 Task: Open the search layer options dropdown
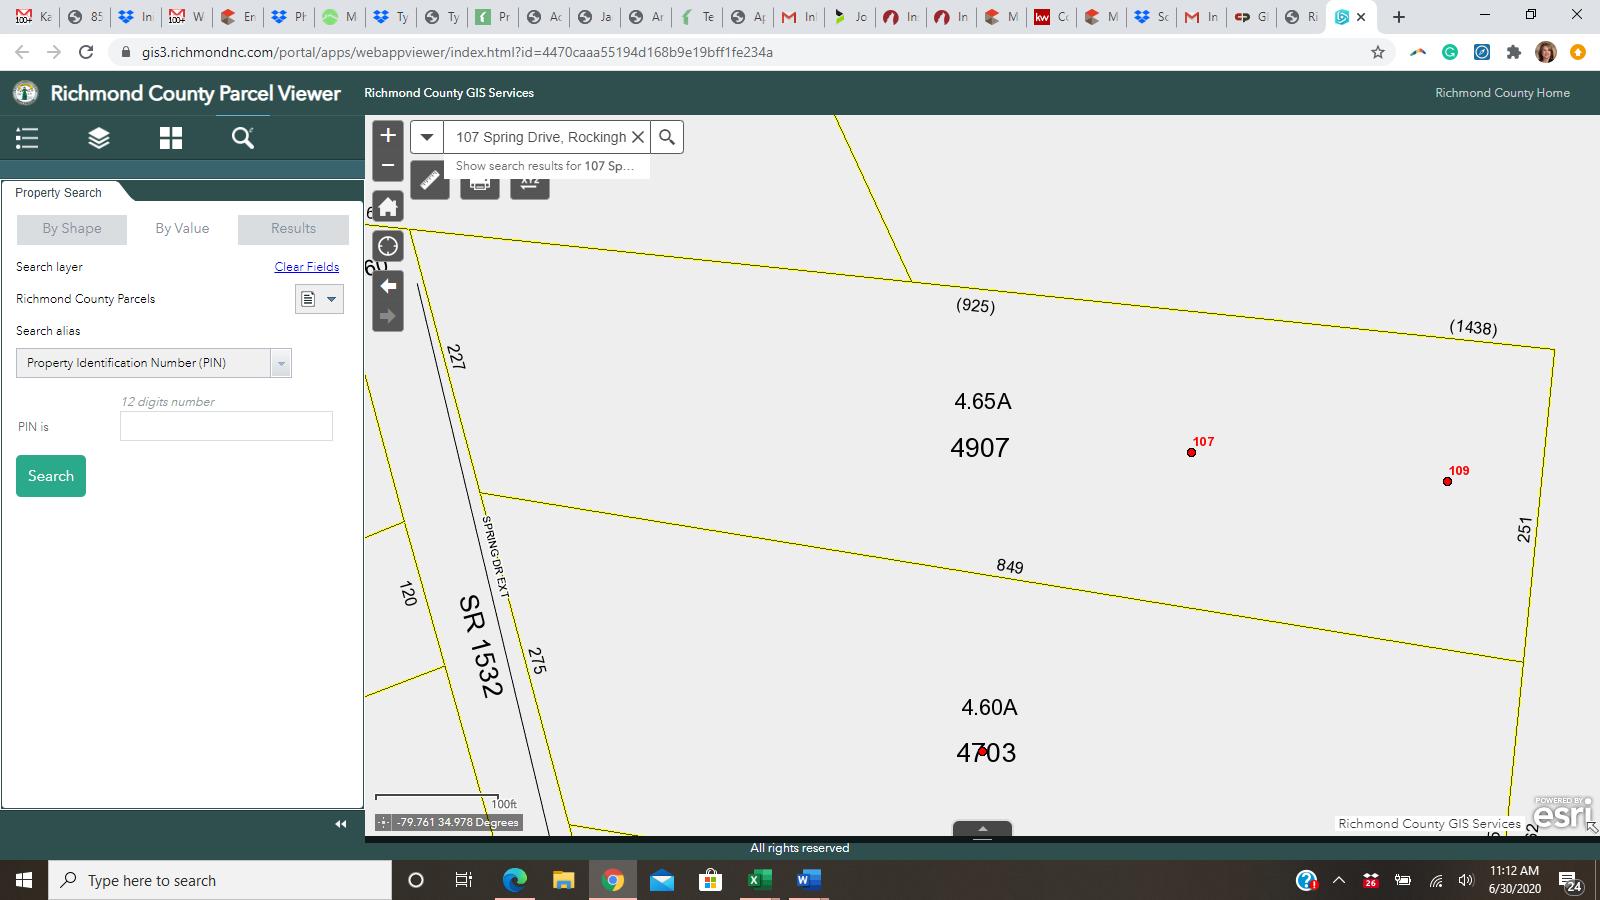coord(319,299)
